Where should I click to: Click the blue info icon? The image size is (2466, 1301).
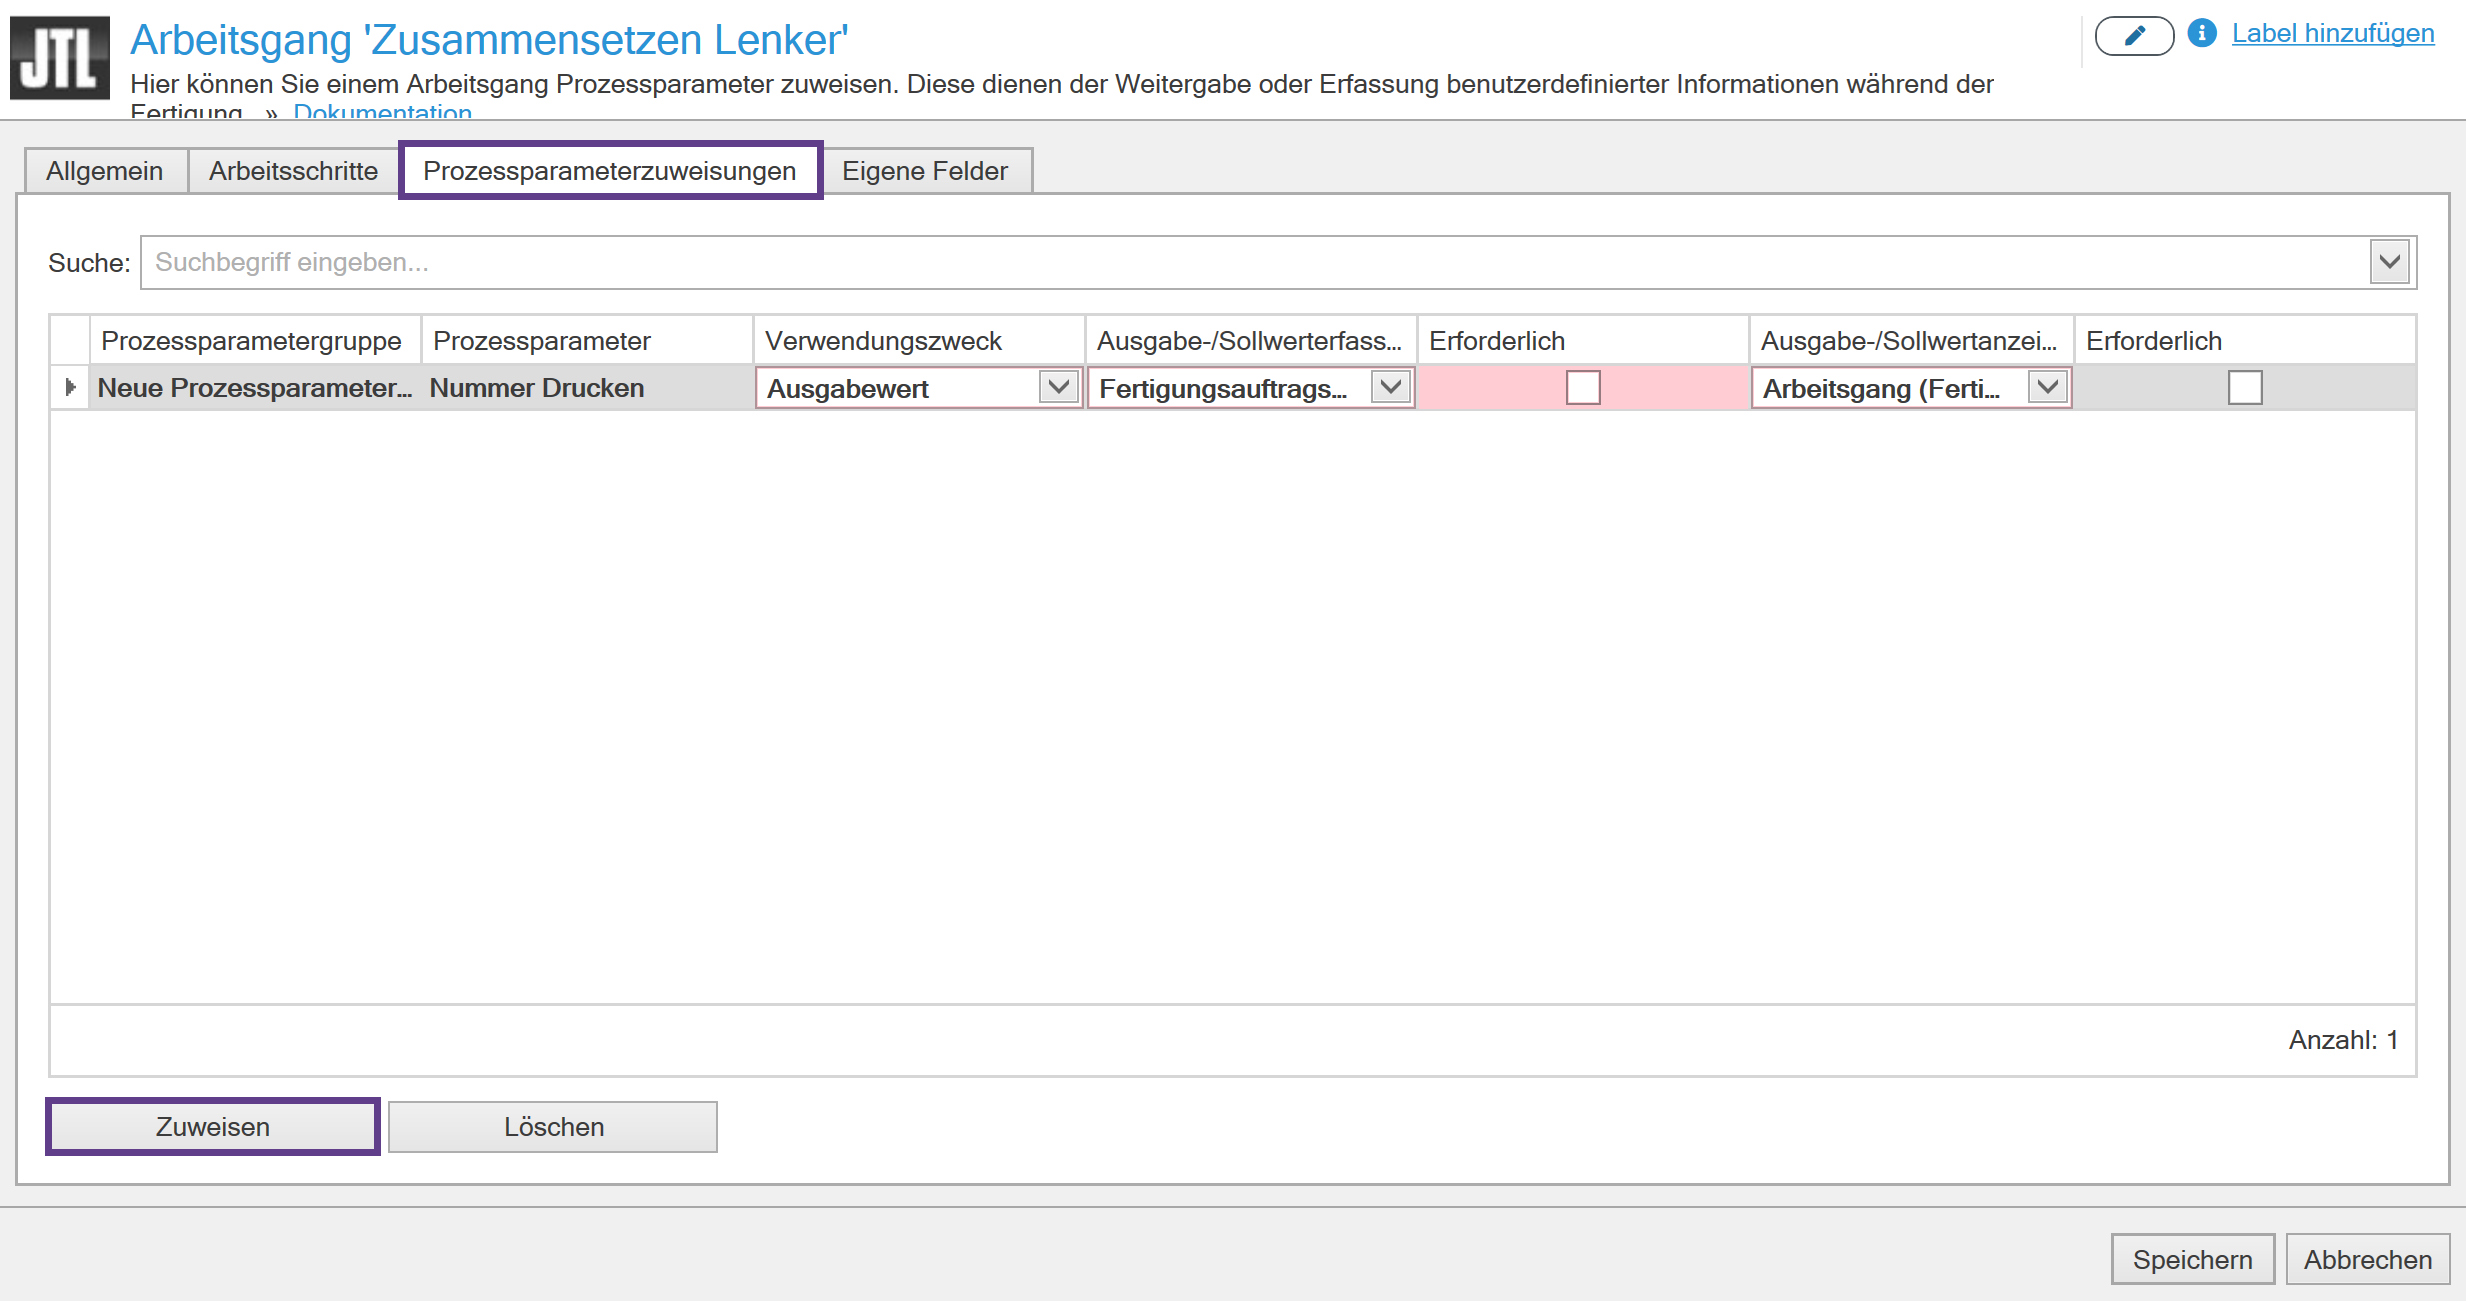click(2201, 33)
